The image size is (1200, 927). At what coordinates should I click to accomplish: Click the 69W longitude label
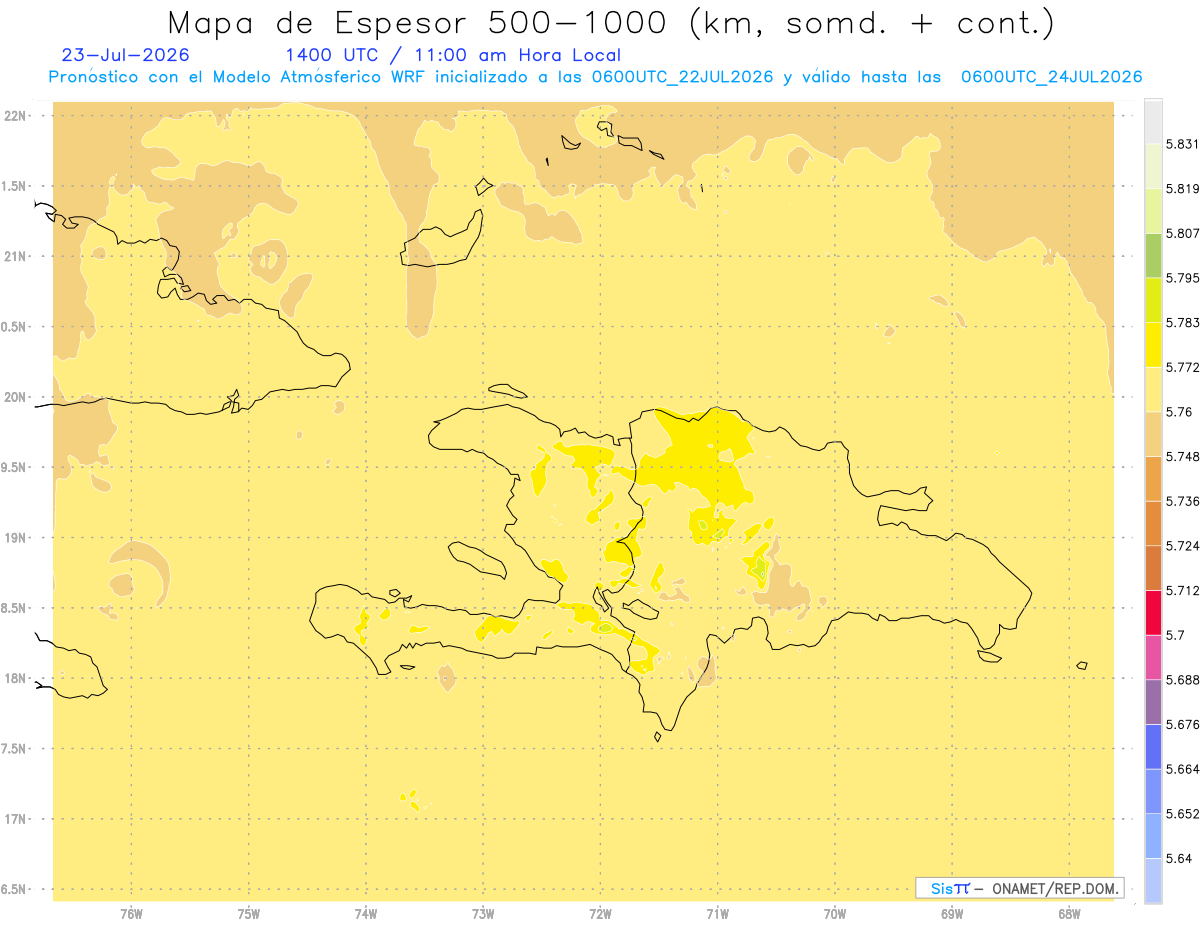click(x=952, y=914)
